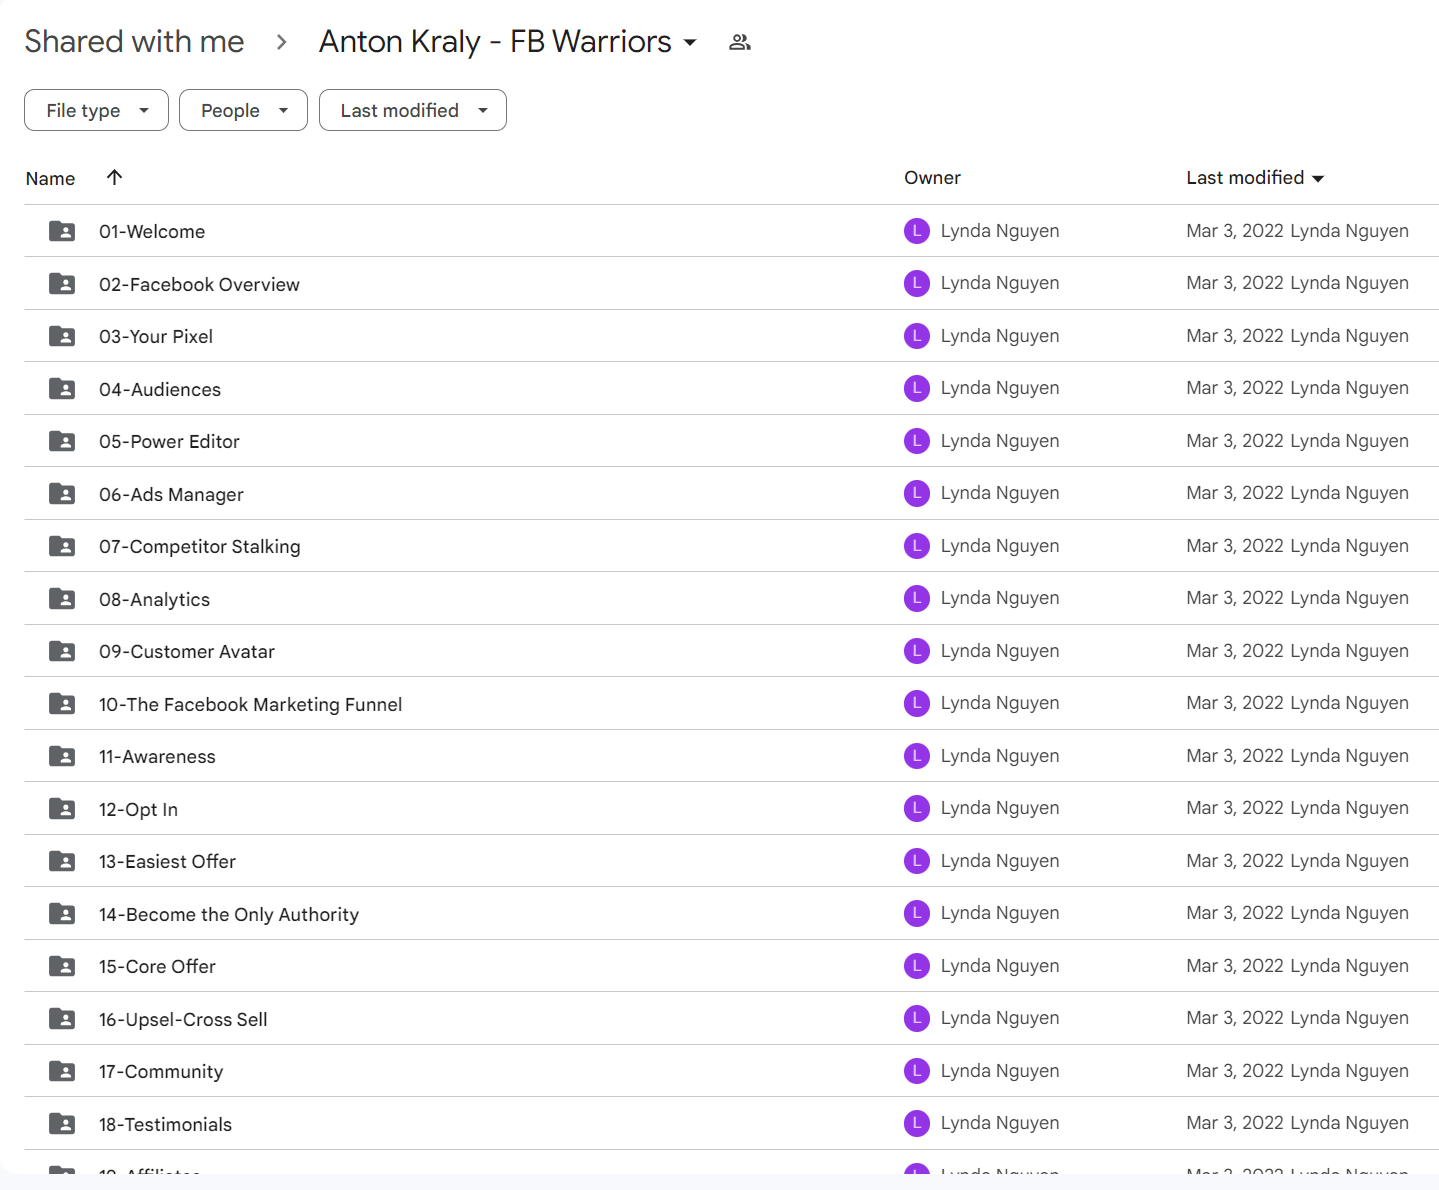
Task: Click folder icon for 11-Awareness
Action: click(x=62, y=756)
